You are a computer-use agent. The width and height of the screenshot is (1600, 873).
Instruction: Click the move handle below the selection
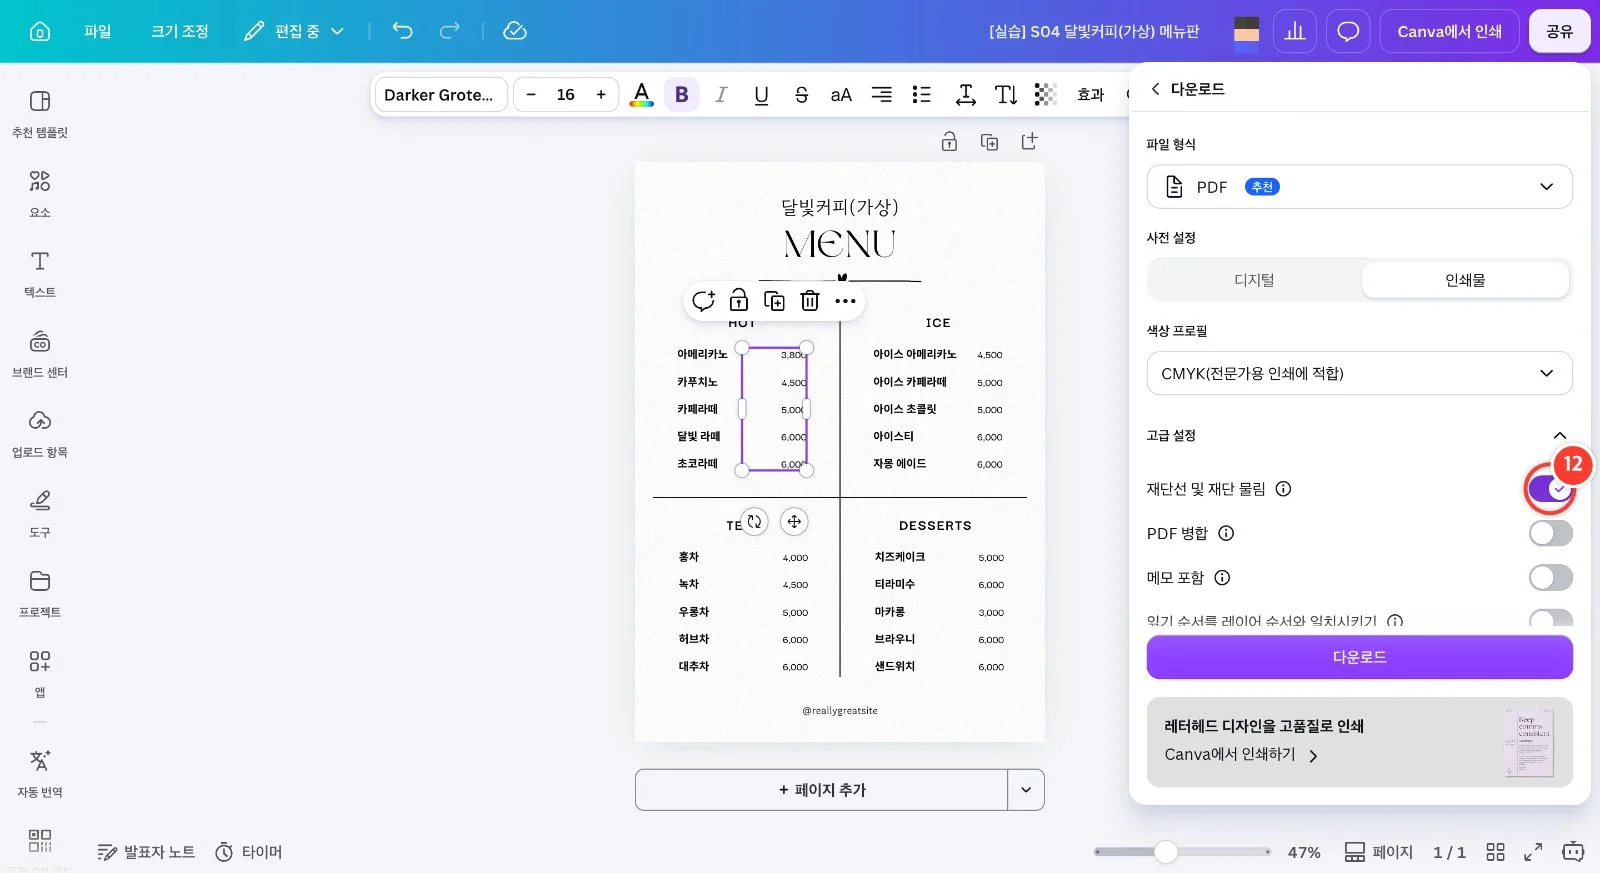(x=794, y=521)
